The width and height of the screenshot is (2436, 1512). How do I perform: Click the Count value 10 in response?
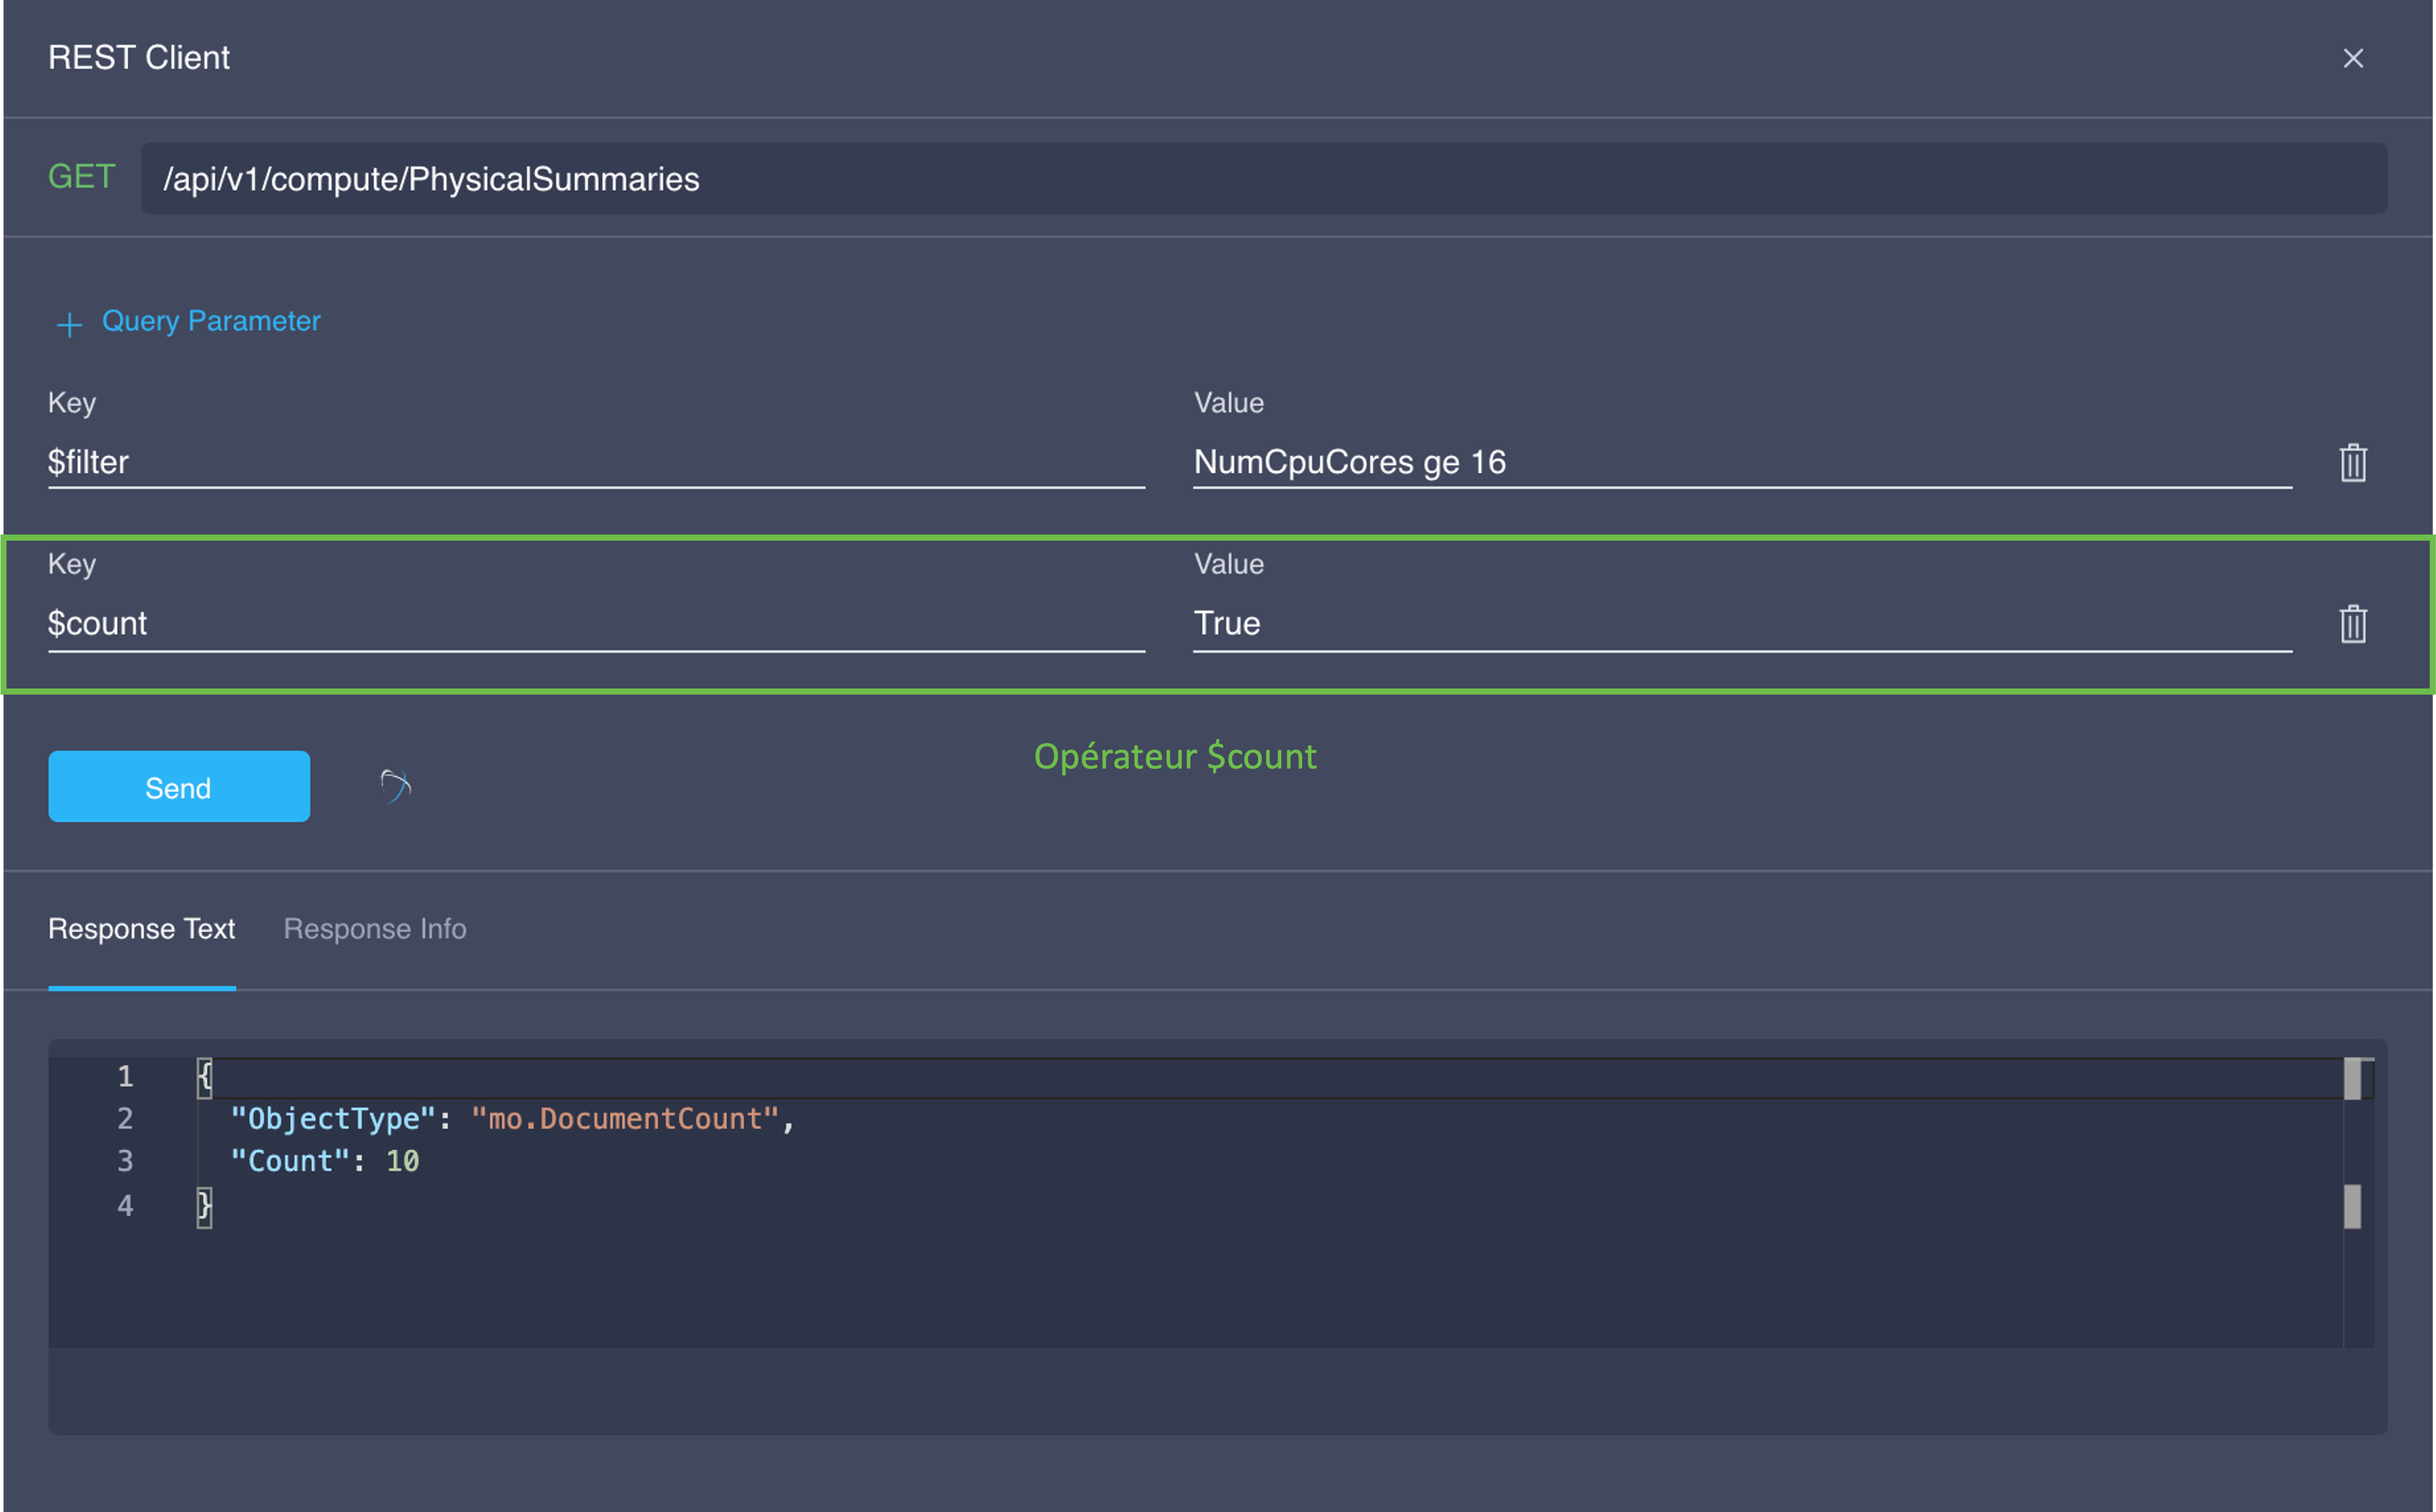403,1161
